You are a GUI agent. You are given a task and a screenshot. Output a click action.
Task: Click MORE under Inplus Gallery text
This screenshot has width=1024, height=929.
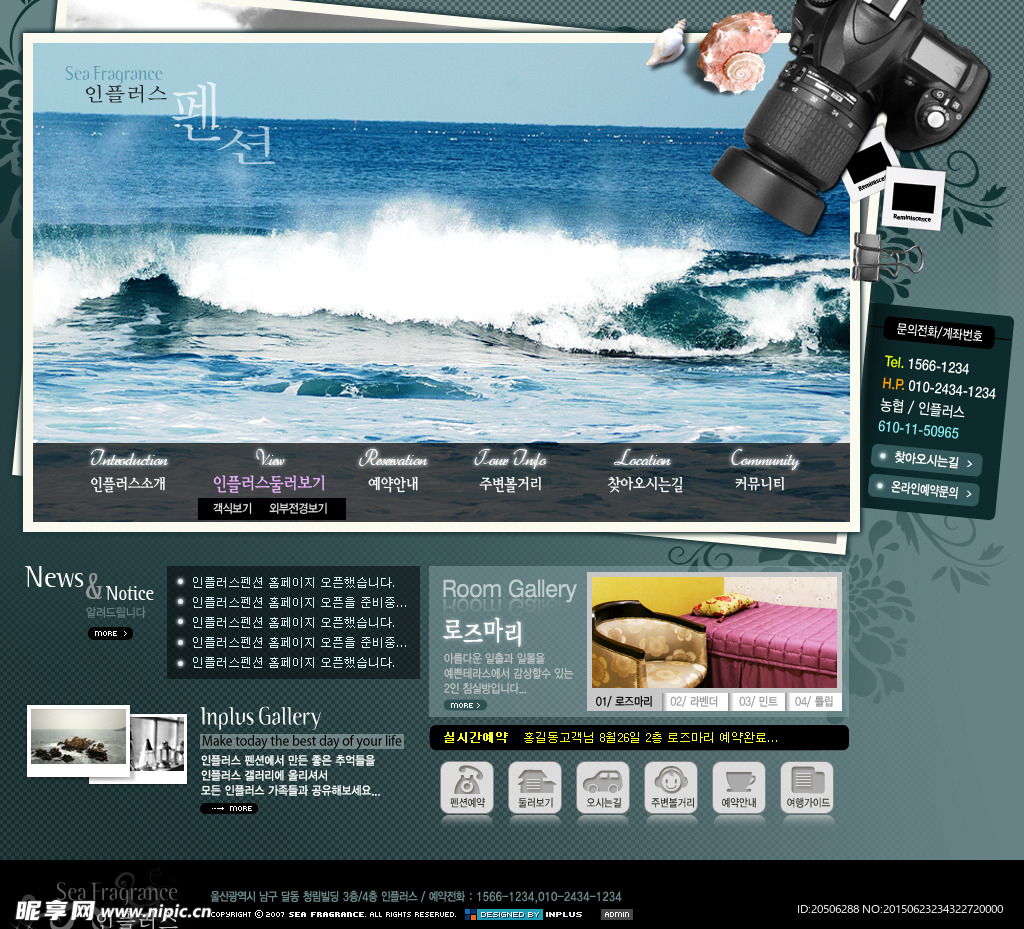tap(229, 808)
